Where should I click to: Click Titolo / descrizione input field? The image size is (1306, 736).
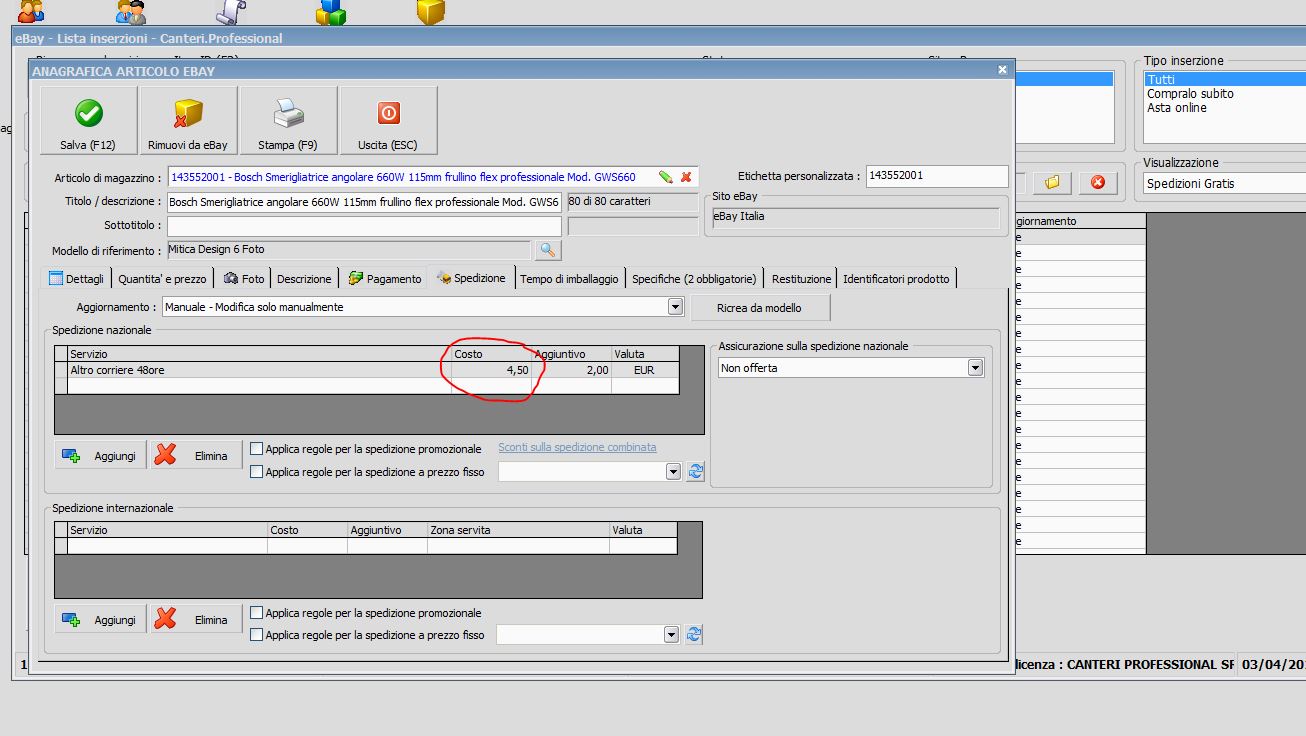(364, 202)
